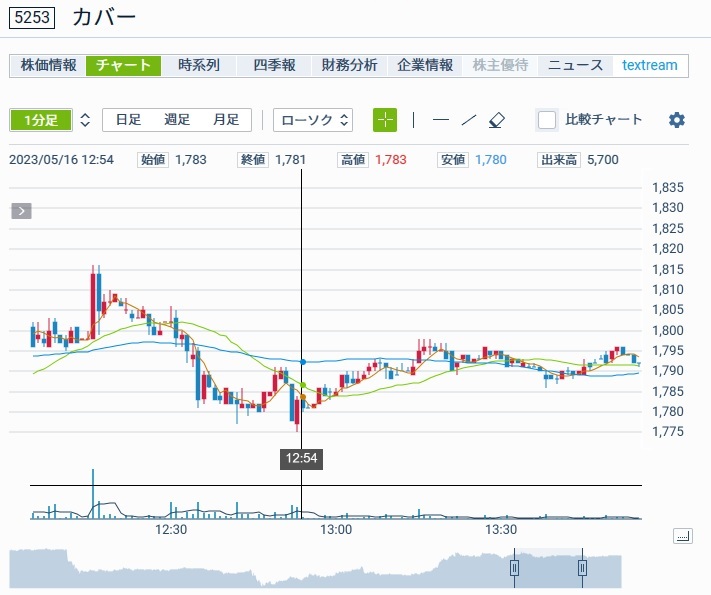Open the textream link
This screenshot has width=711, height=595.
pyautogui.click(x=649, y=65)
